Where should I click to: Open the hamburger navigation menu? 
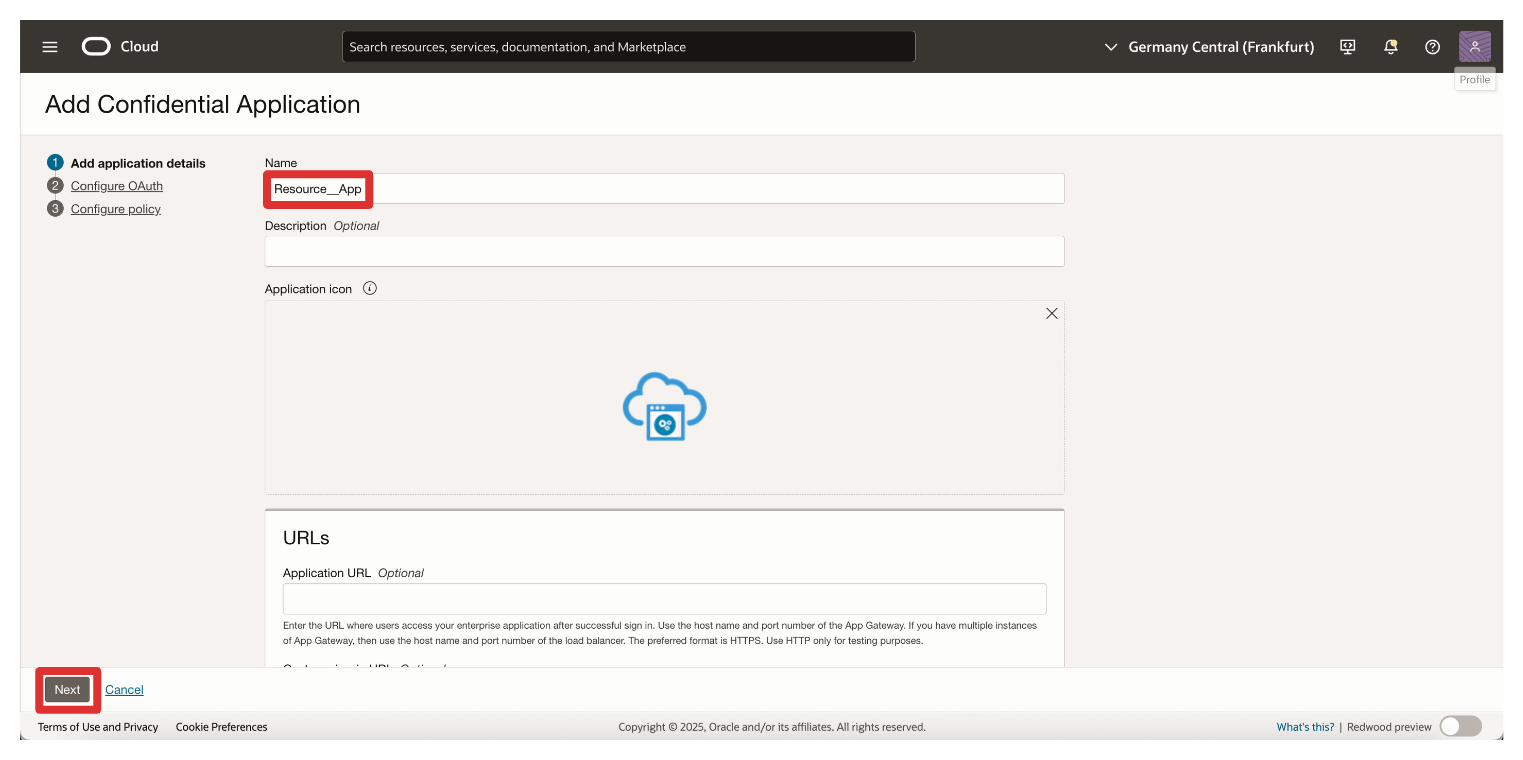point(50,47)
